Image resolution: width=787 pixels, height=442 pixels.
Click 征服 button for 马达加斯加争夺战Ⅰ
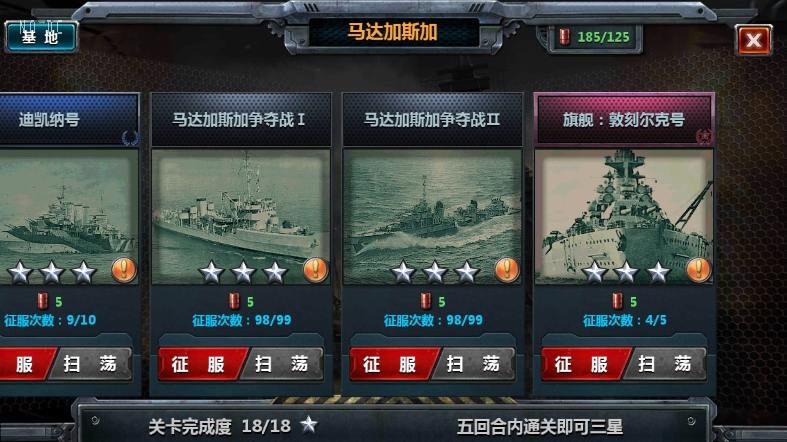click(x=201, y=364)
